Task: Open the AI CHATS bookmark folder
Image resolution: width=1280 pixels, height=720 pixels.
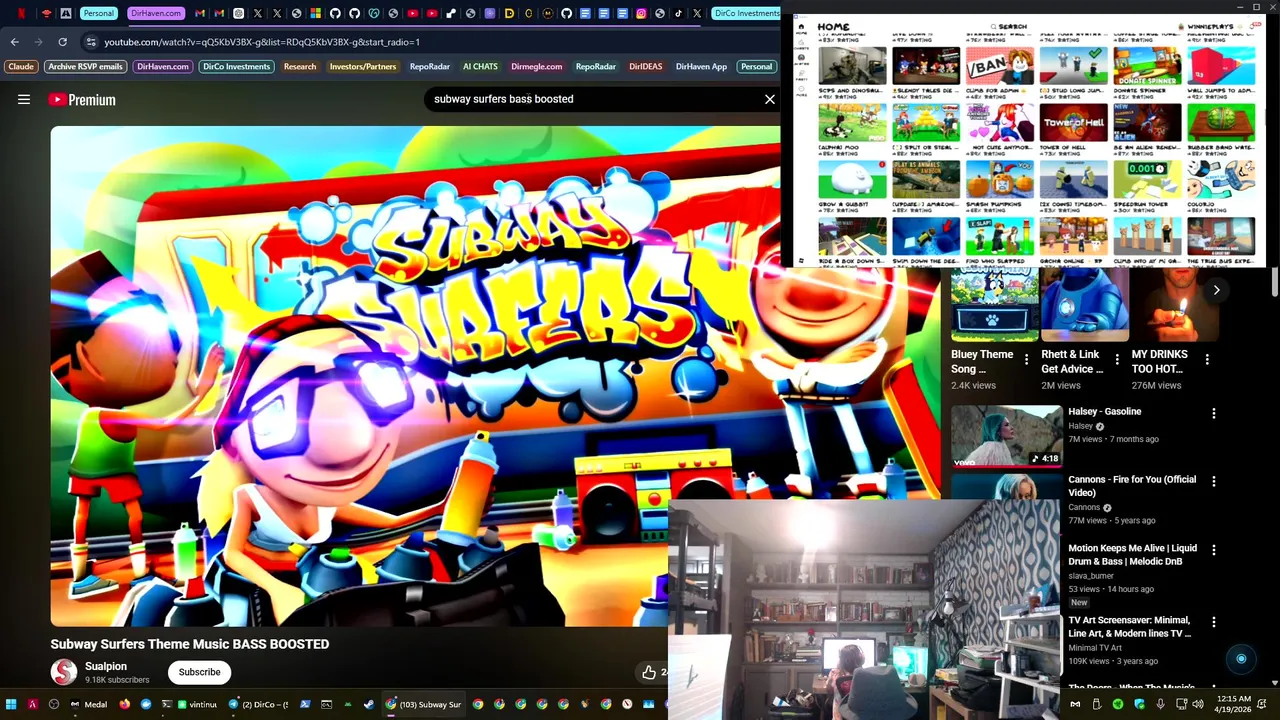Action: coord(480,66)
